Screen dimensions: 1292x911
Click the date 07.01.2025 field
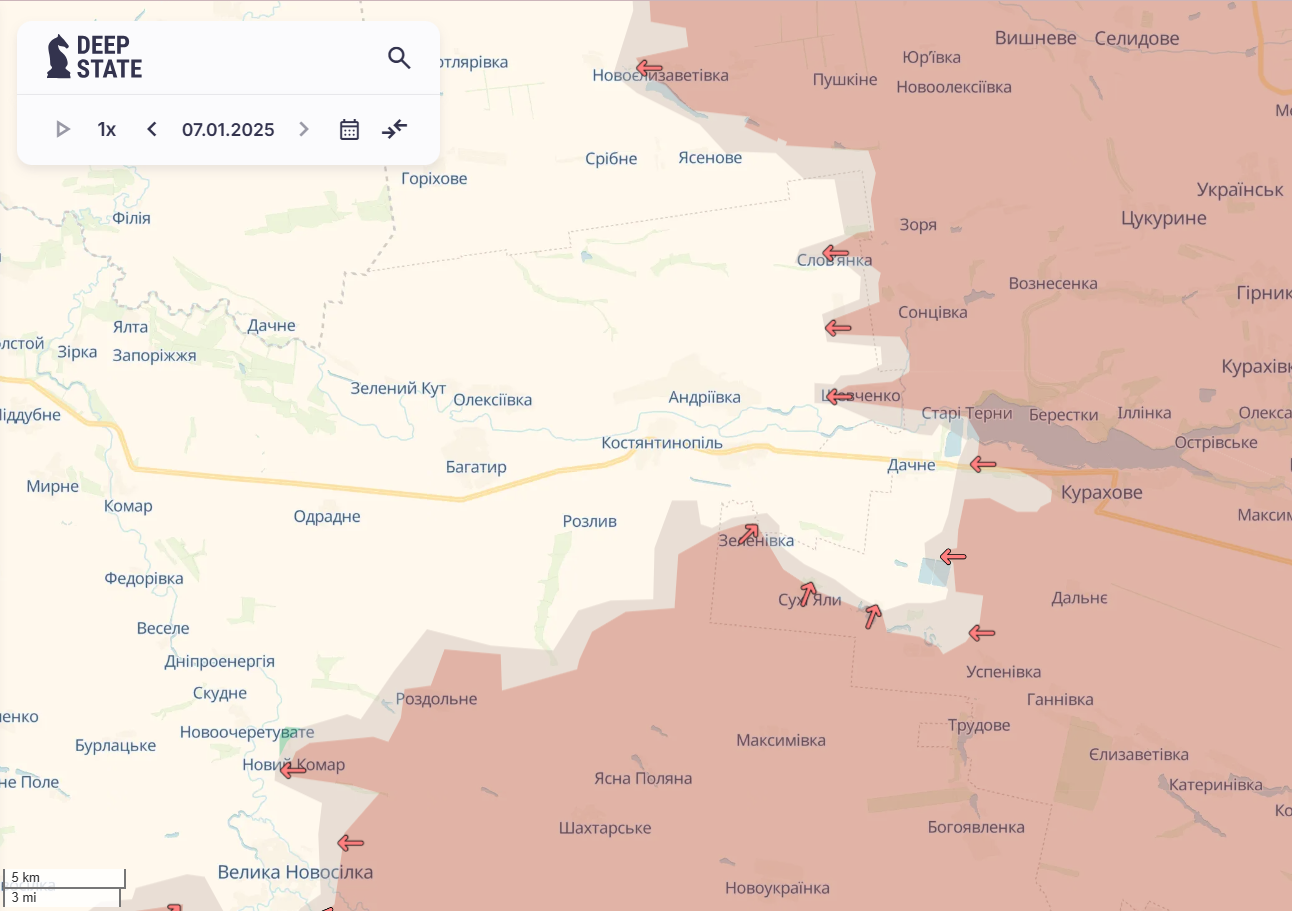[x=228, y=129]
